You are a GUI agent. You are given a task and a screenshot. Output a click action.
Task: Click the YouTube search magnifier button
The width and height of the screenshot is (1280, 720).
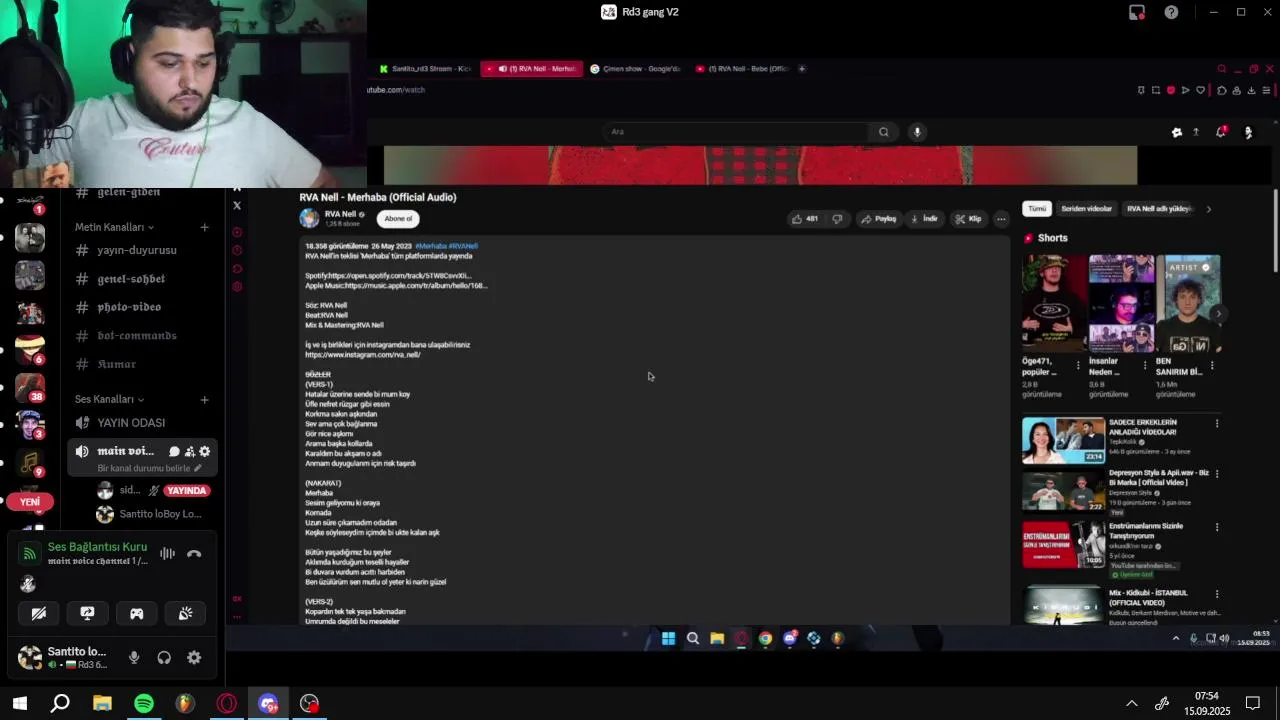883,132
